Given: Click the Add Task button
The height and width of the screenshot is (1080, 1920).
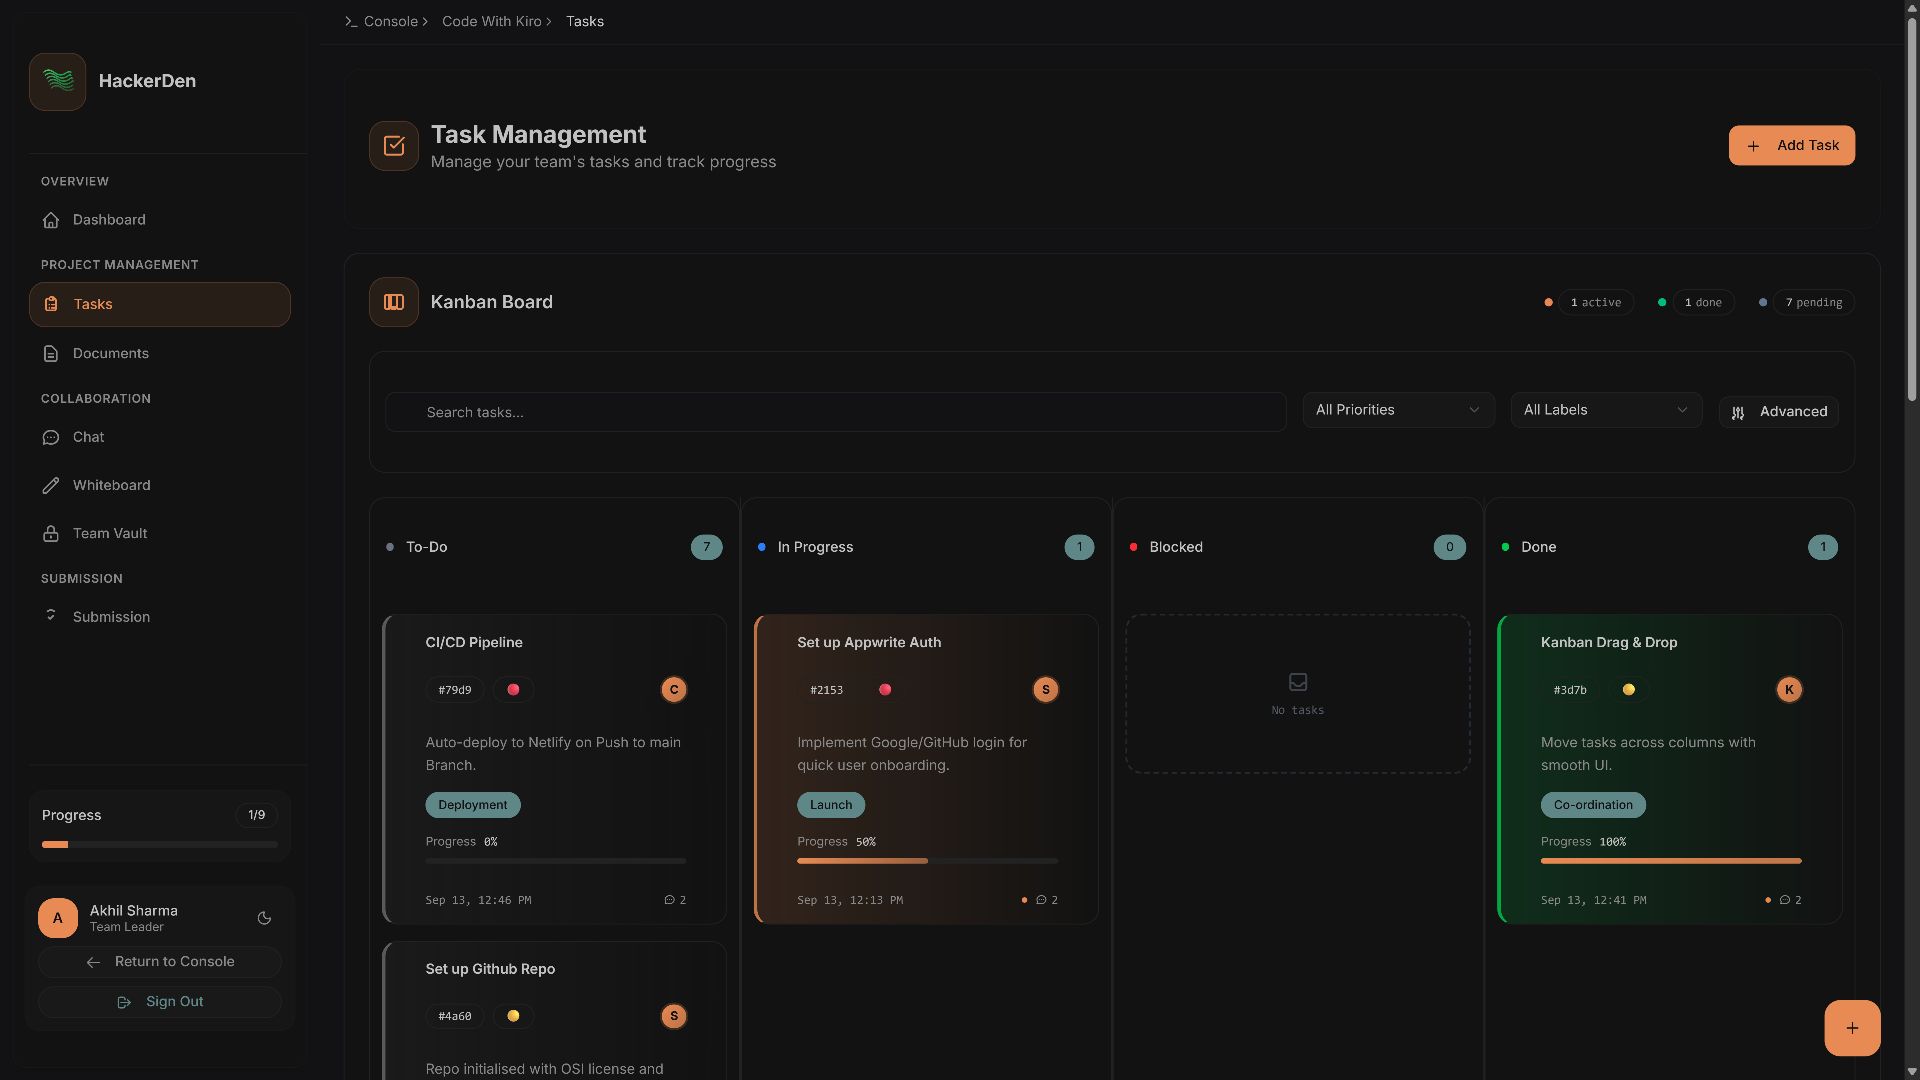Looking at the screenshot, I should coord(1791,146).
